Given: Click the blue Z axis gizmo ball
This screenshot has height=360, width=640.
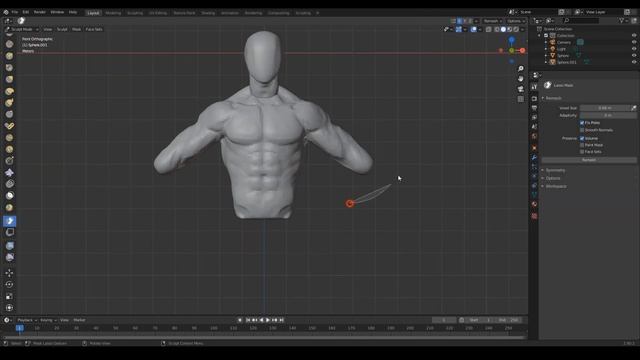Looking at the screenshot, I should [x=511, y=40].
